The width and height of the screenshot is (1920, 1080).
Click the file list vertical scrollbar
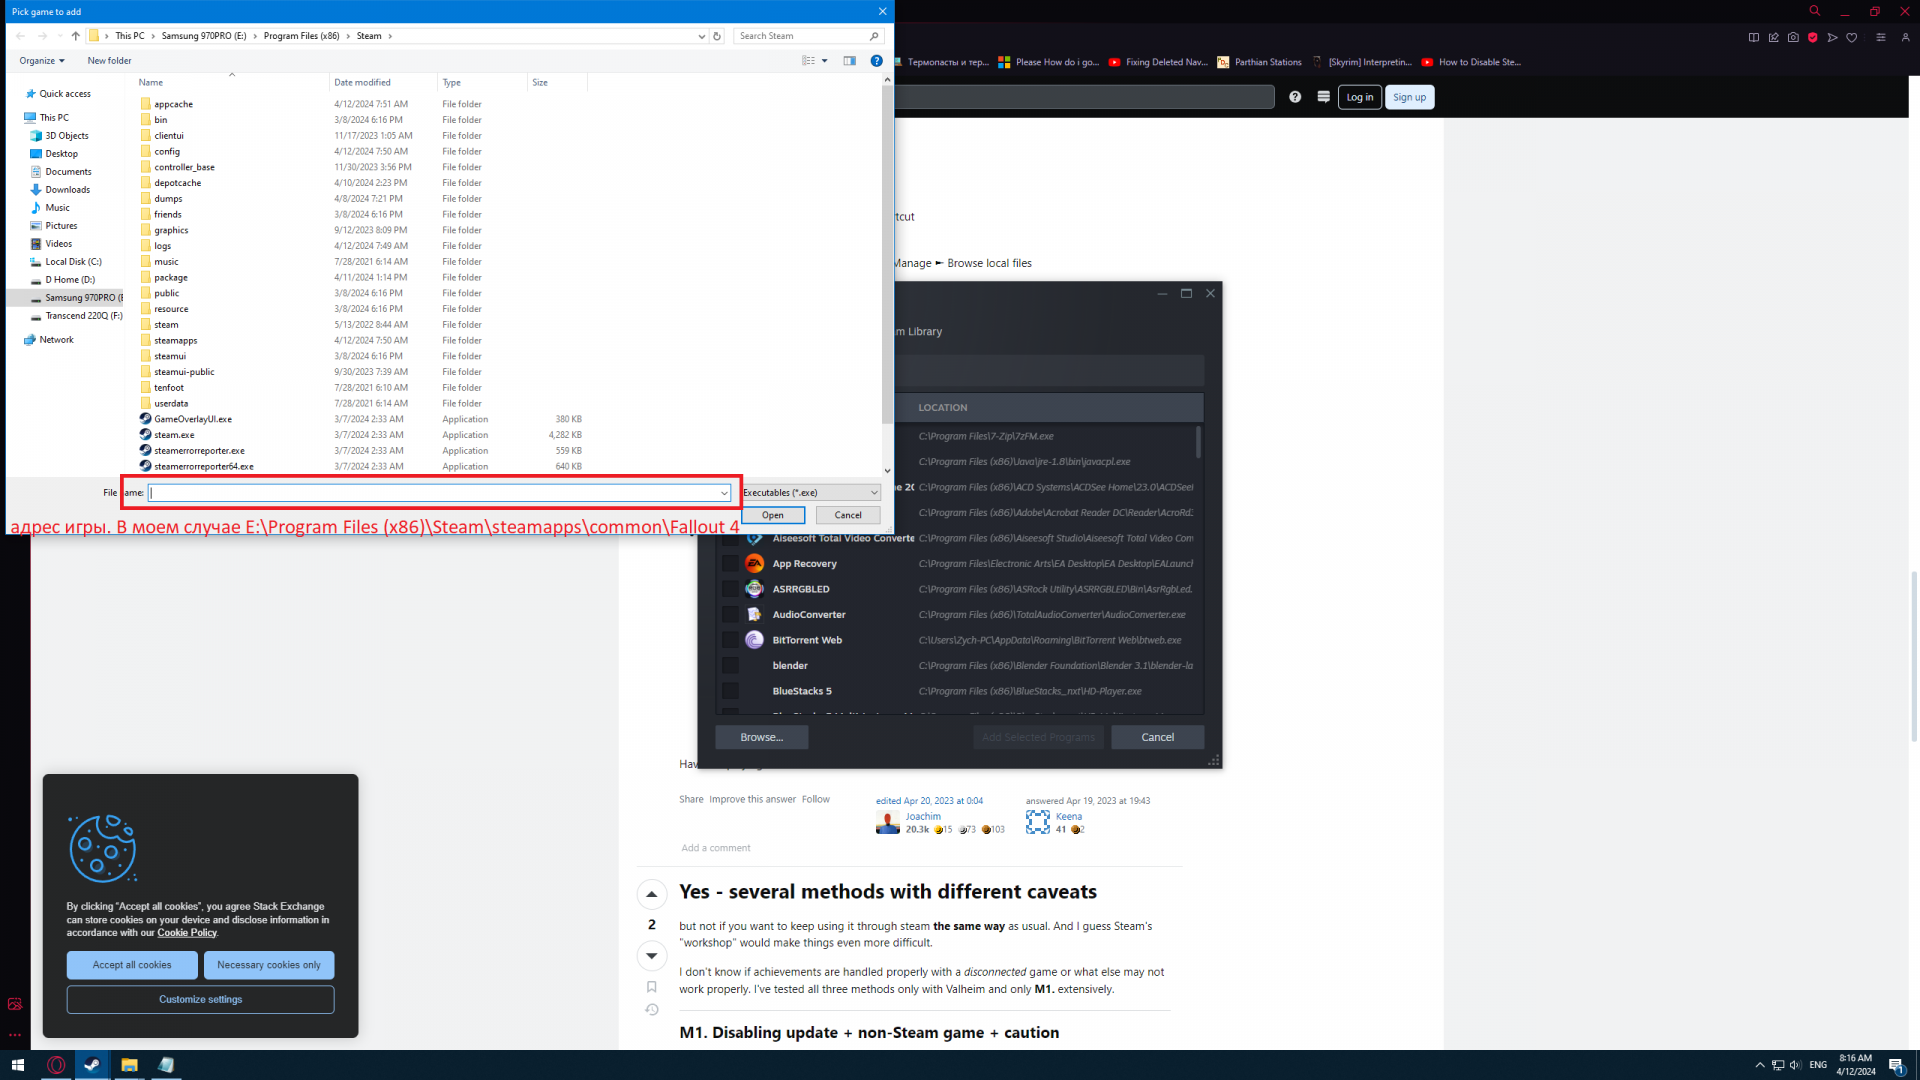pos(887,250)
